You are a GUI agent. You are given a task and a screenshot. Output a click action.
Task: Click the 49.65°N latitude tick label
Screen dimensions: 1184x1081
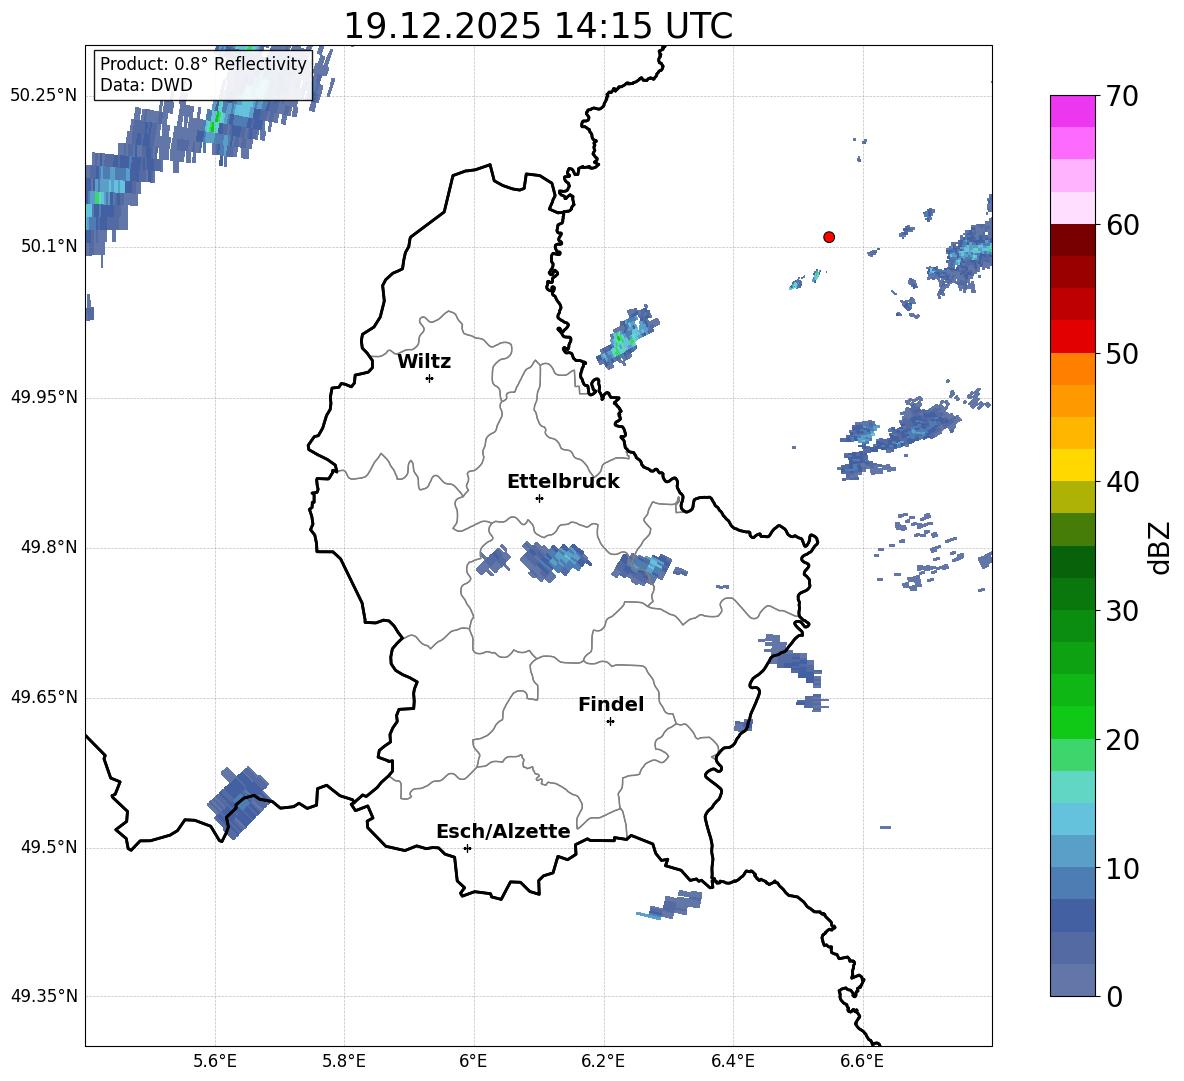pyautogui.click(x=43, y=697)
